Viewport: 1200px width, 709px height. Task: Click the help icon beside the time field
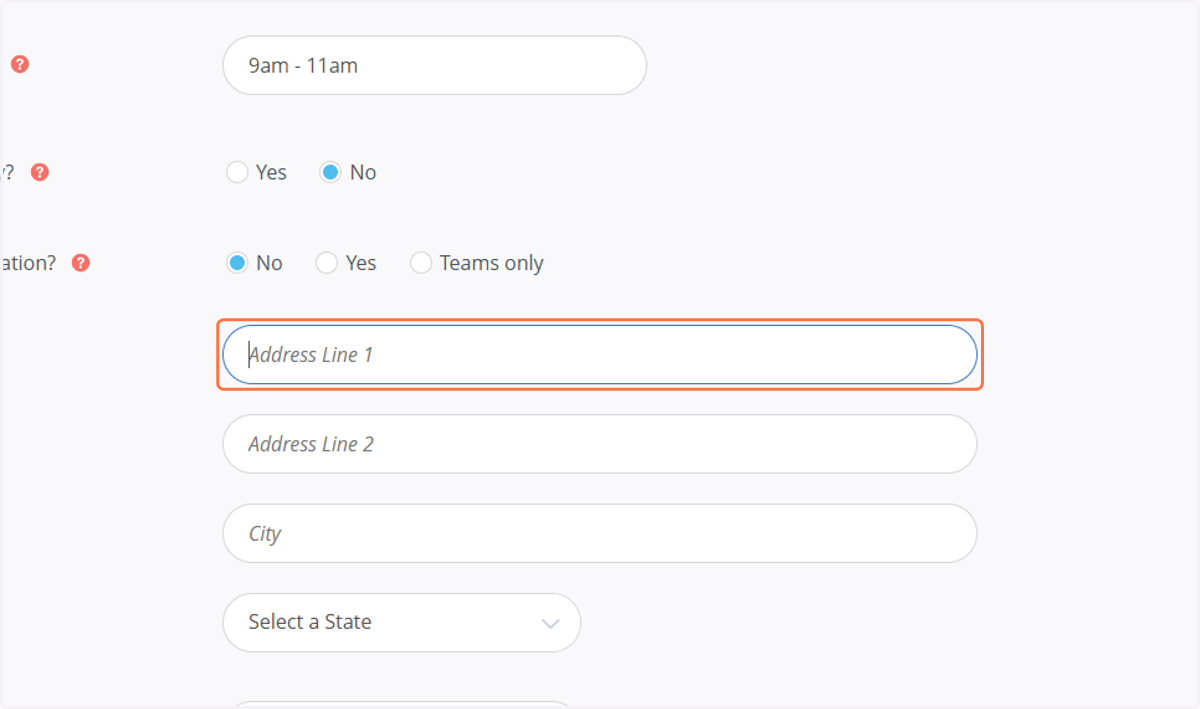point(20,64)
